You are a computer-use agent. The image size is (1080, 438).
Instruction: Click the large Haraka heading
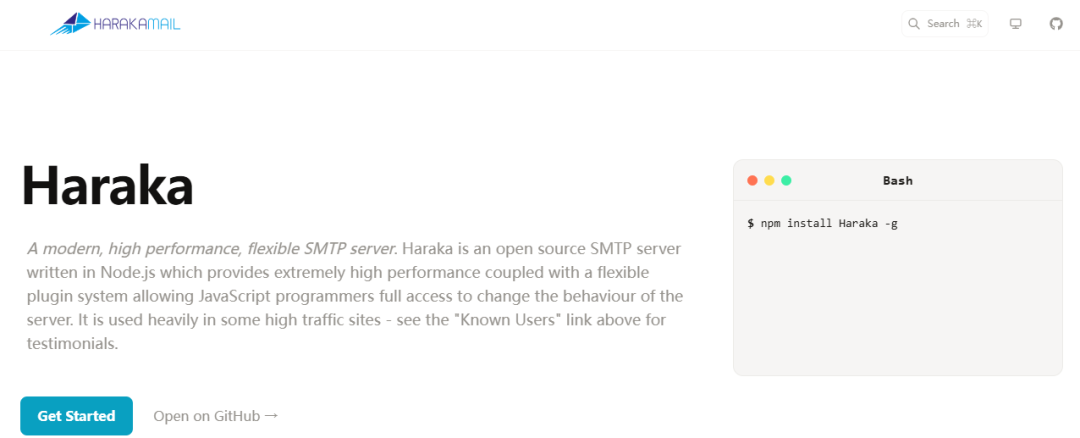coord(107,184)
